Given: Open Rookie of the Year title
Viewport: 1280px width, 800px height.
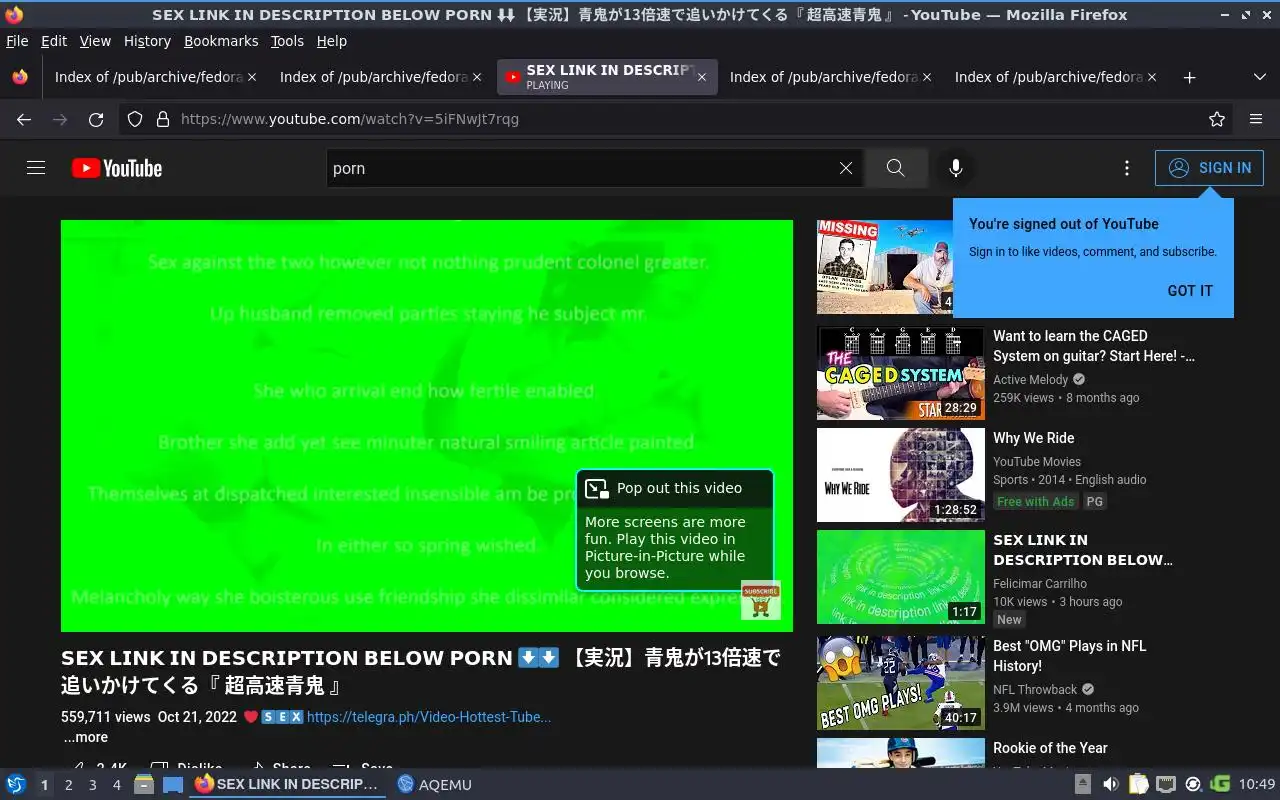Looking at the screenshot, I should (x=1050, y=748).
